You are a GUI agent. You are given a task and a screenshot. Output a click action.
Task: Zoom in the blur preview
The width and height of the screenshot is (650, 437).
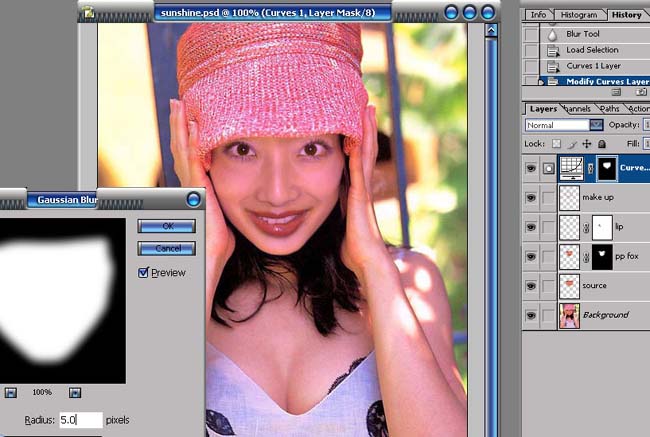point(74,392)
